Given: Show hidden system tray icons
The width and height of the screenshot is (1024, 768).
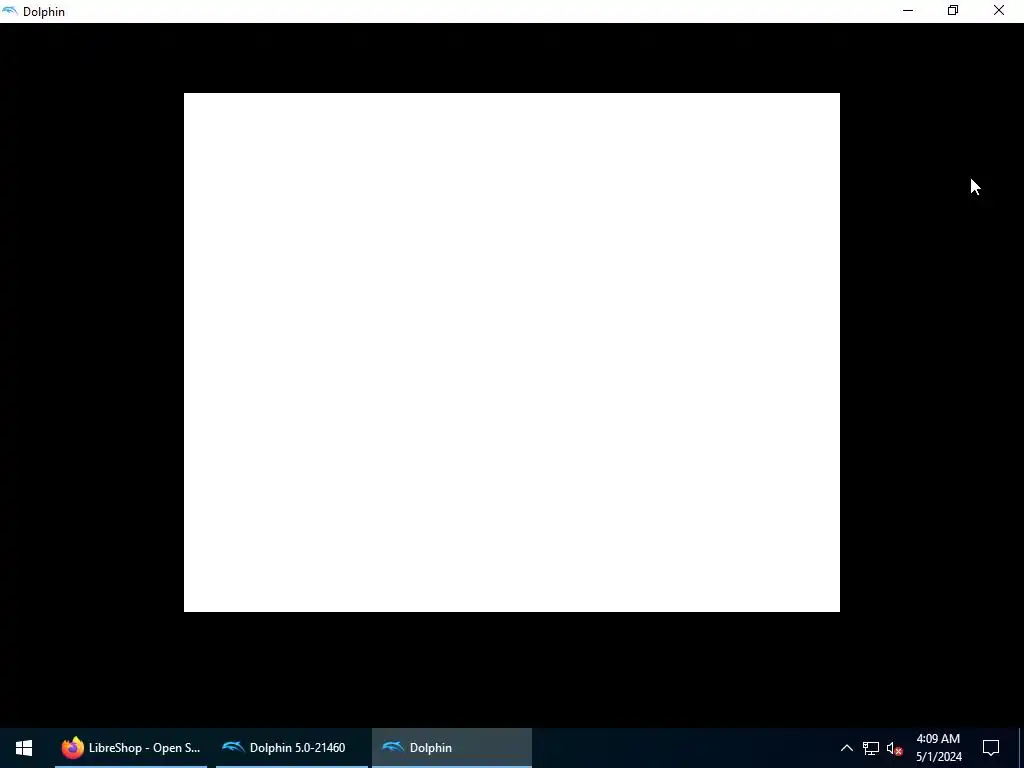Looking at the screenshot, I should (846, 748).
